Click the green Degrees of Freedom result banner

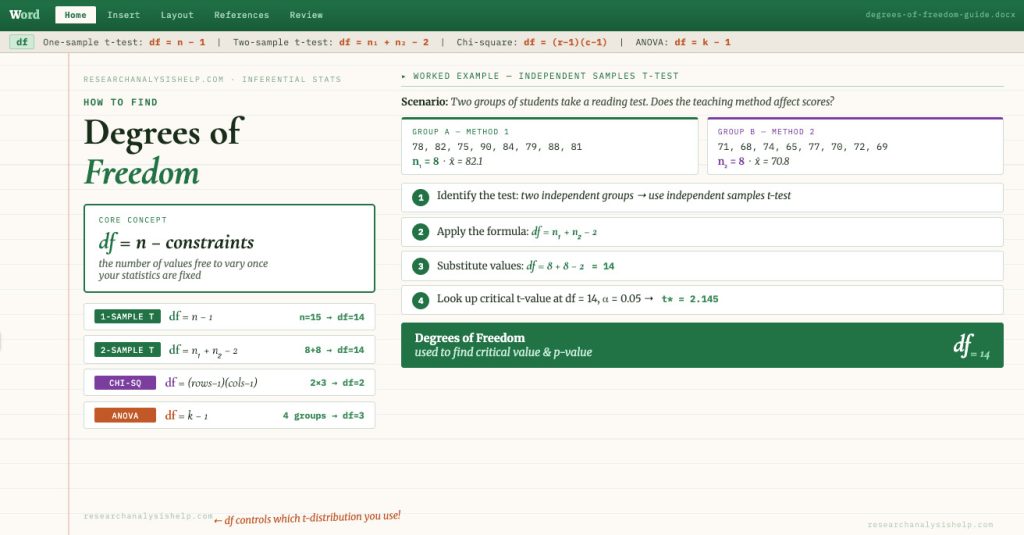click(701, 345)
